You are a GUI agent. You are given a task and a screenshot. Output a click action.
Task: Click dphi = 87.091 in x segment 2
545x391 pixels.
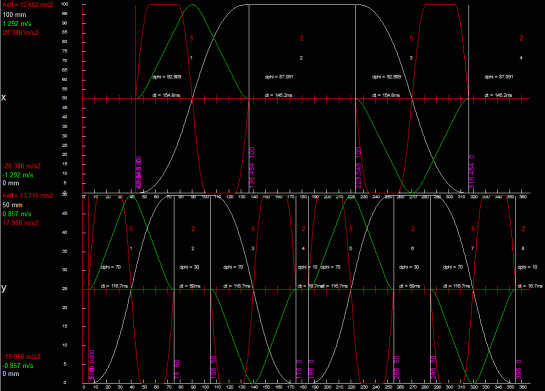click(x=279, y=77)
